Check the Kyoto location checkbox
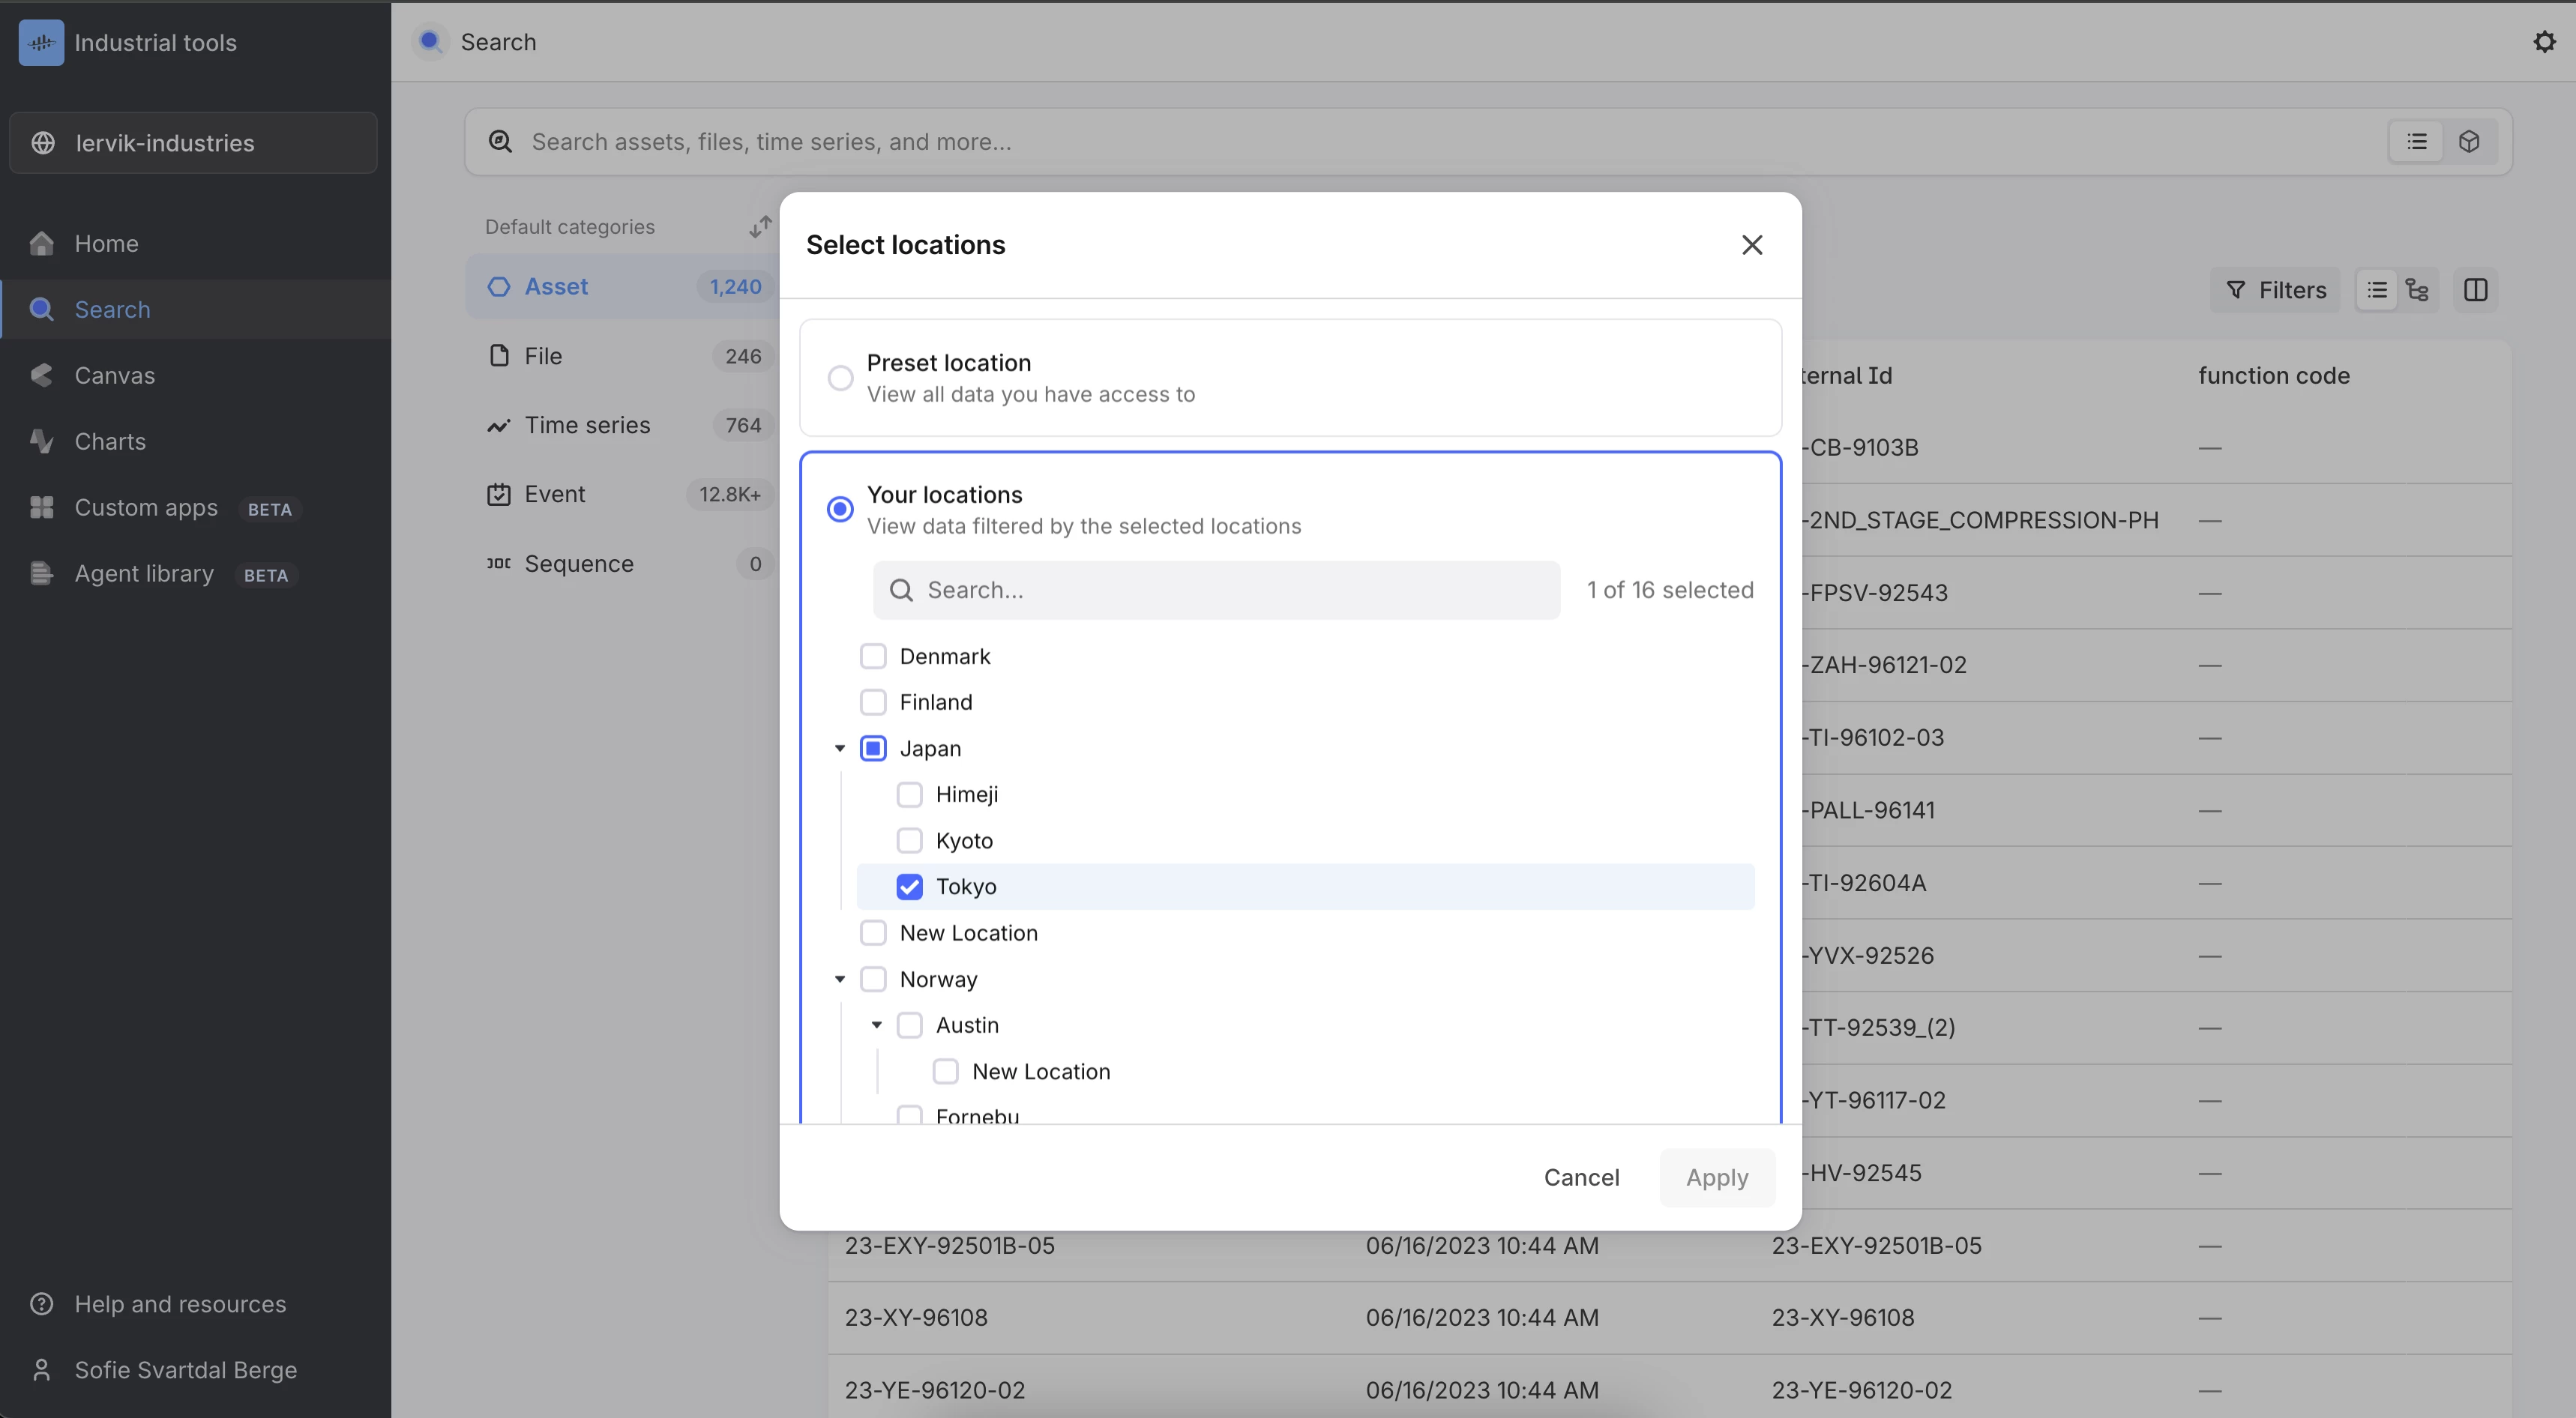2576x1418 pixels. click(909, 841)
